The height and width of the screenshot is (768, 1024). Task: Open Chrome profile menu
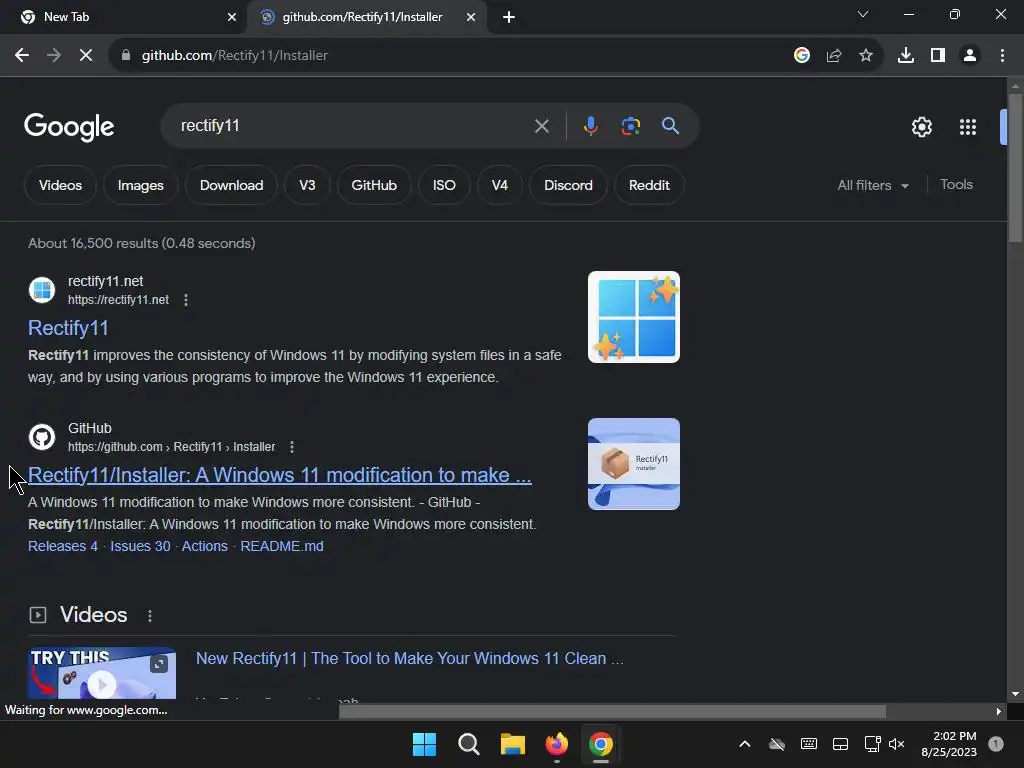pyautogui.click(x=970, y=56)
